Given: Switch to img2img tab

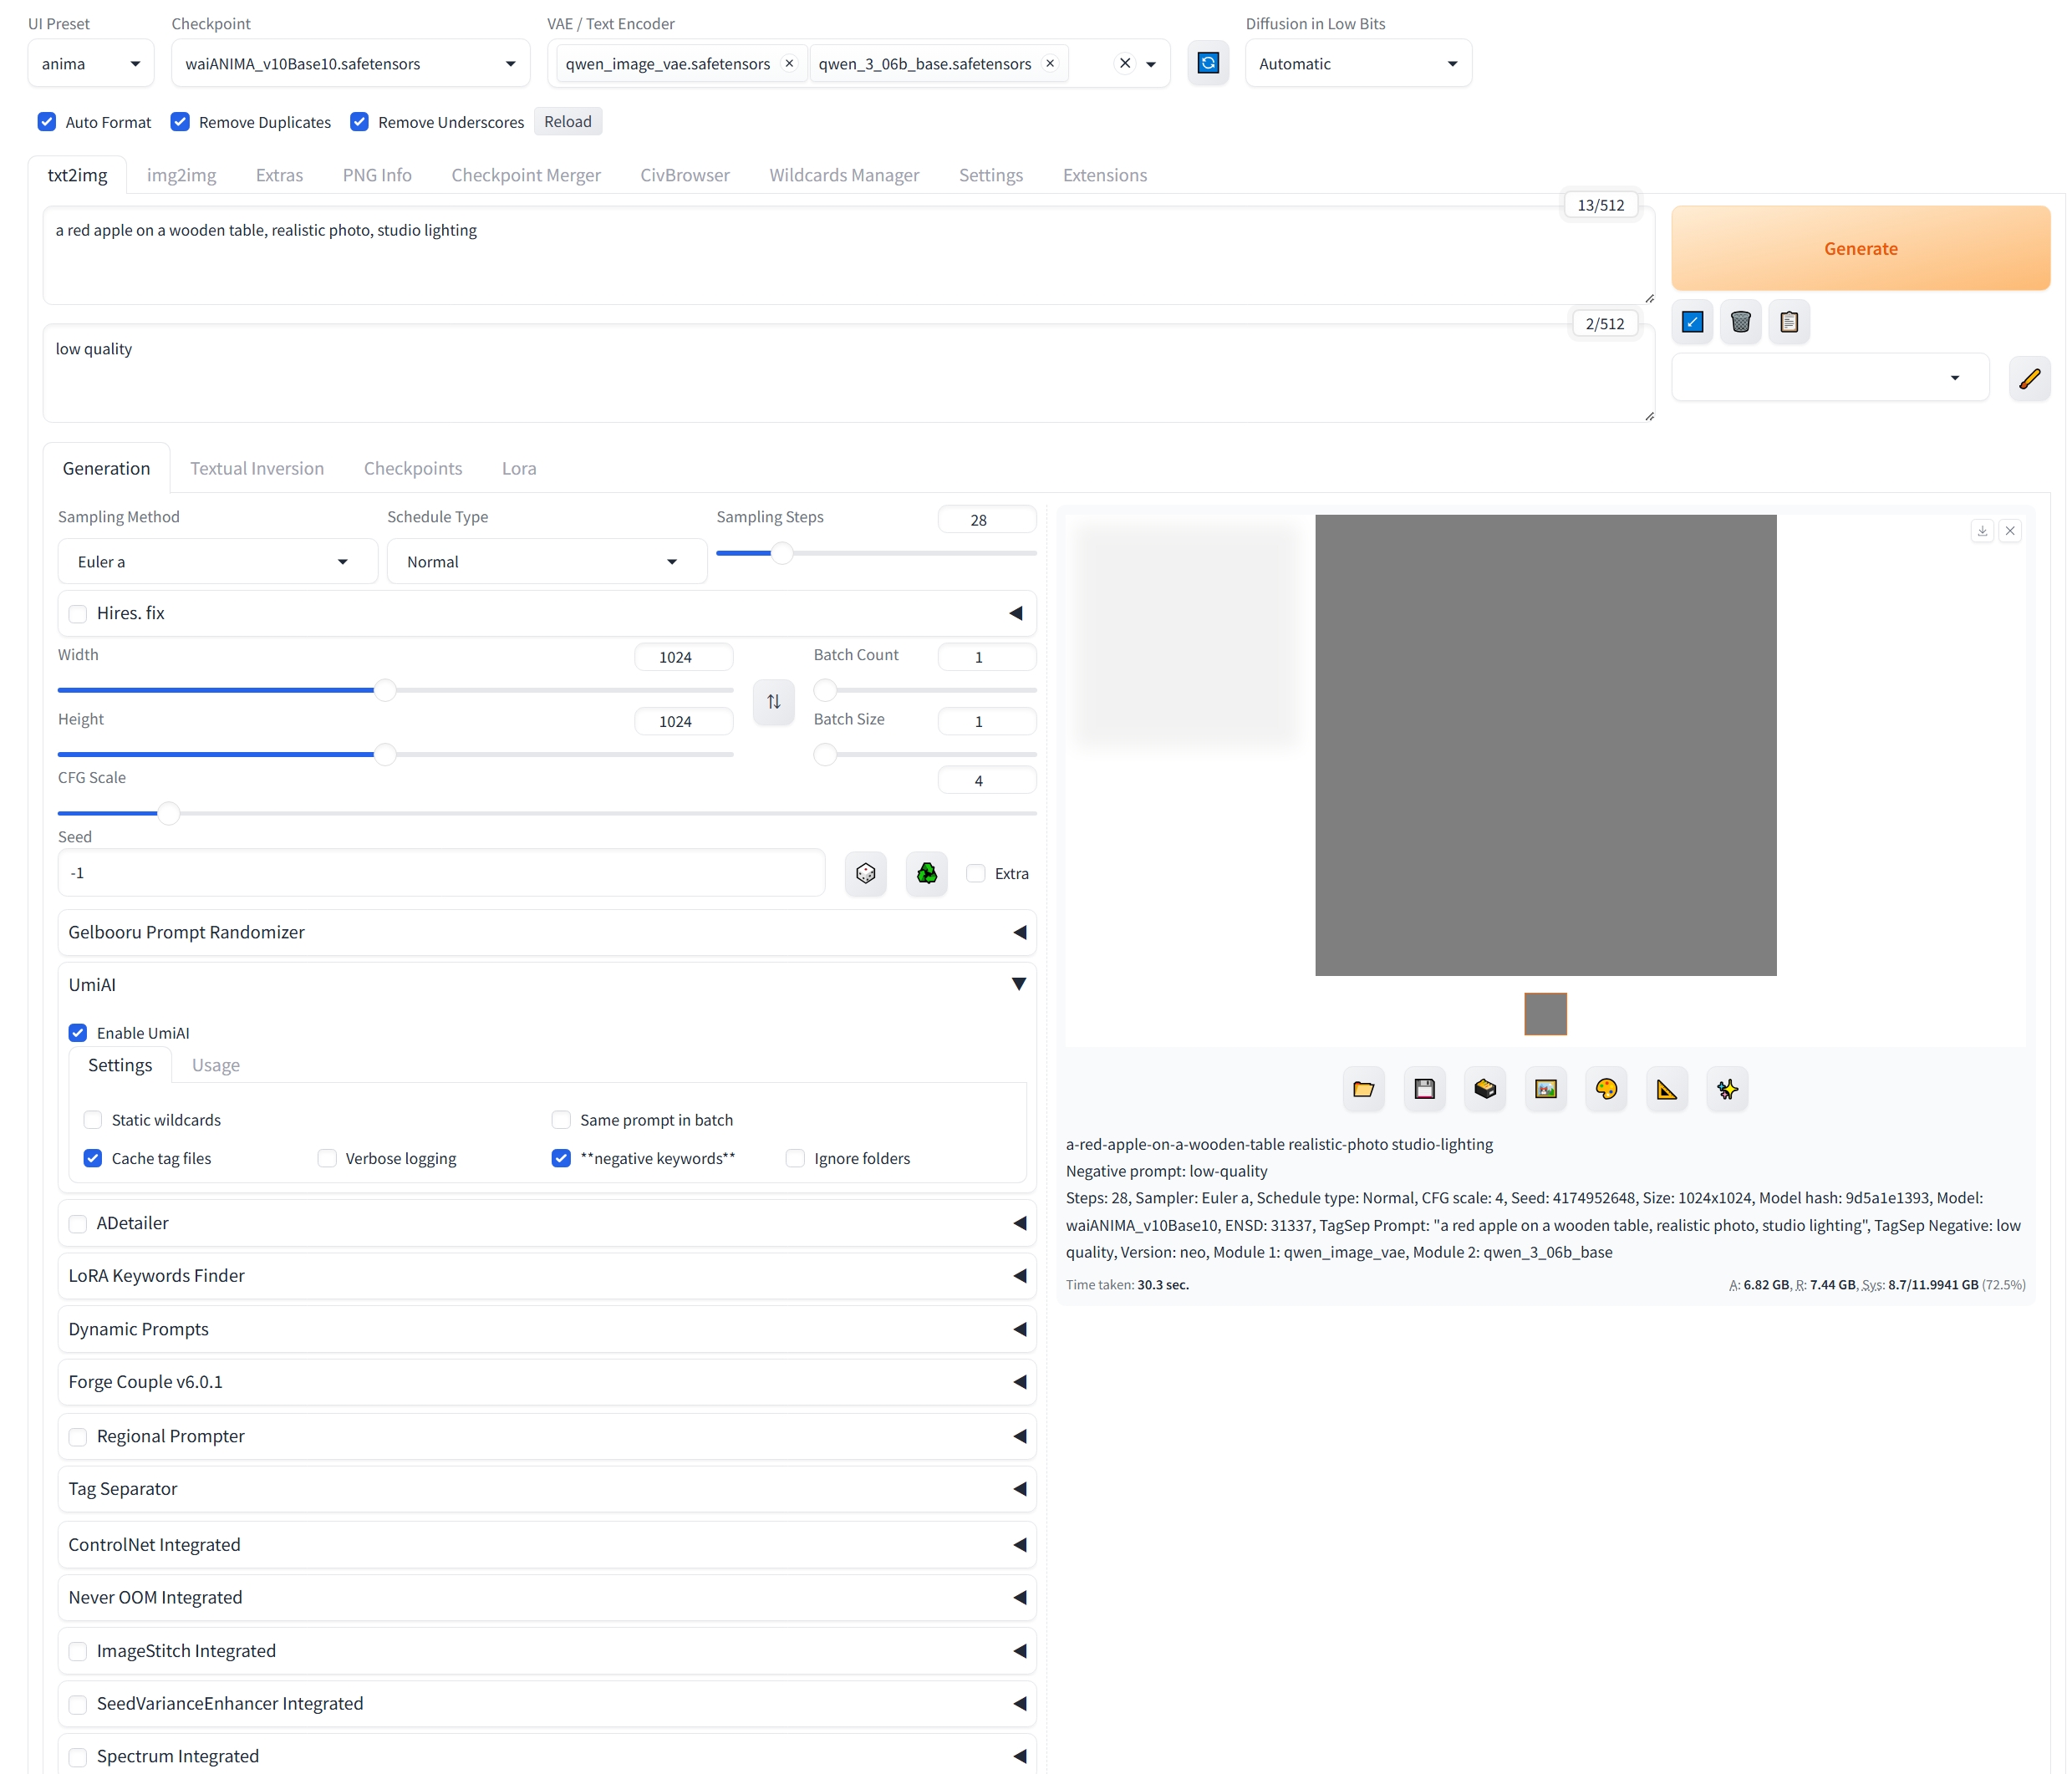Looking at the screenshot, I should pos(181,175).
